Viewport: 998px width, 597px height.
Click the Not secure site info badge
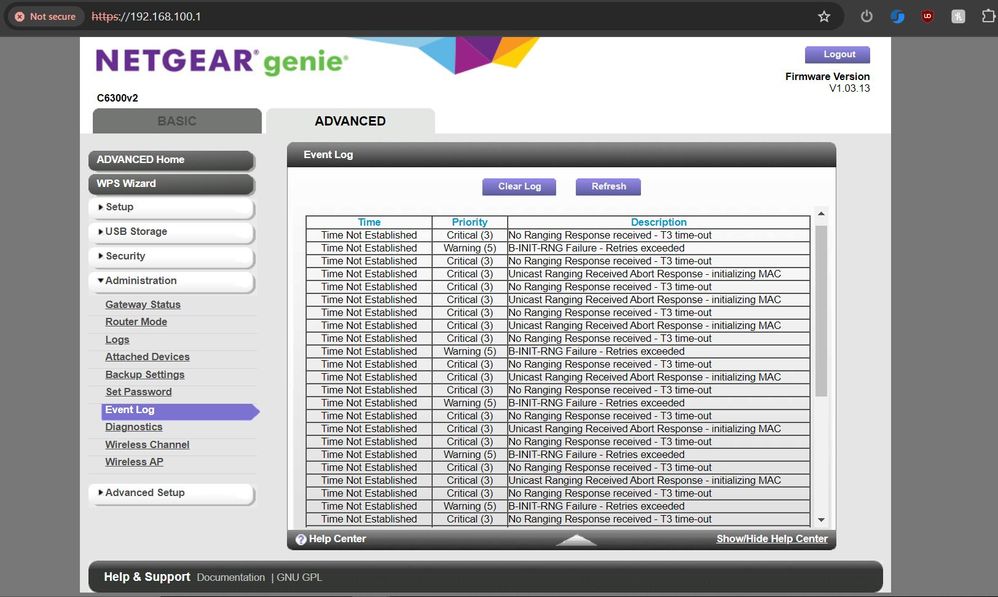pyautogui.click(x=45, y=17)
